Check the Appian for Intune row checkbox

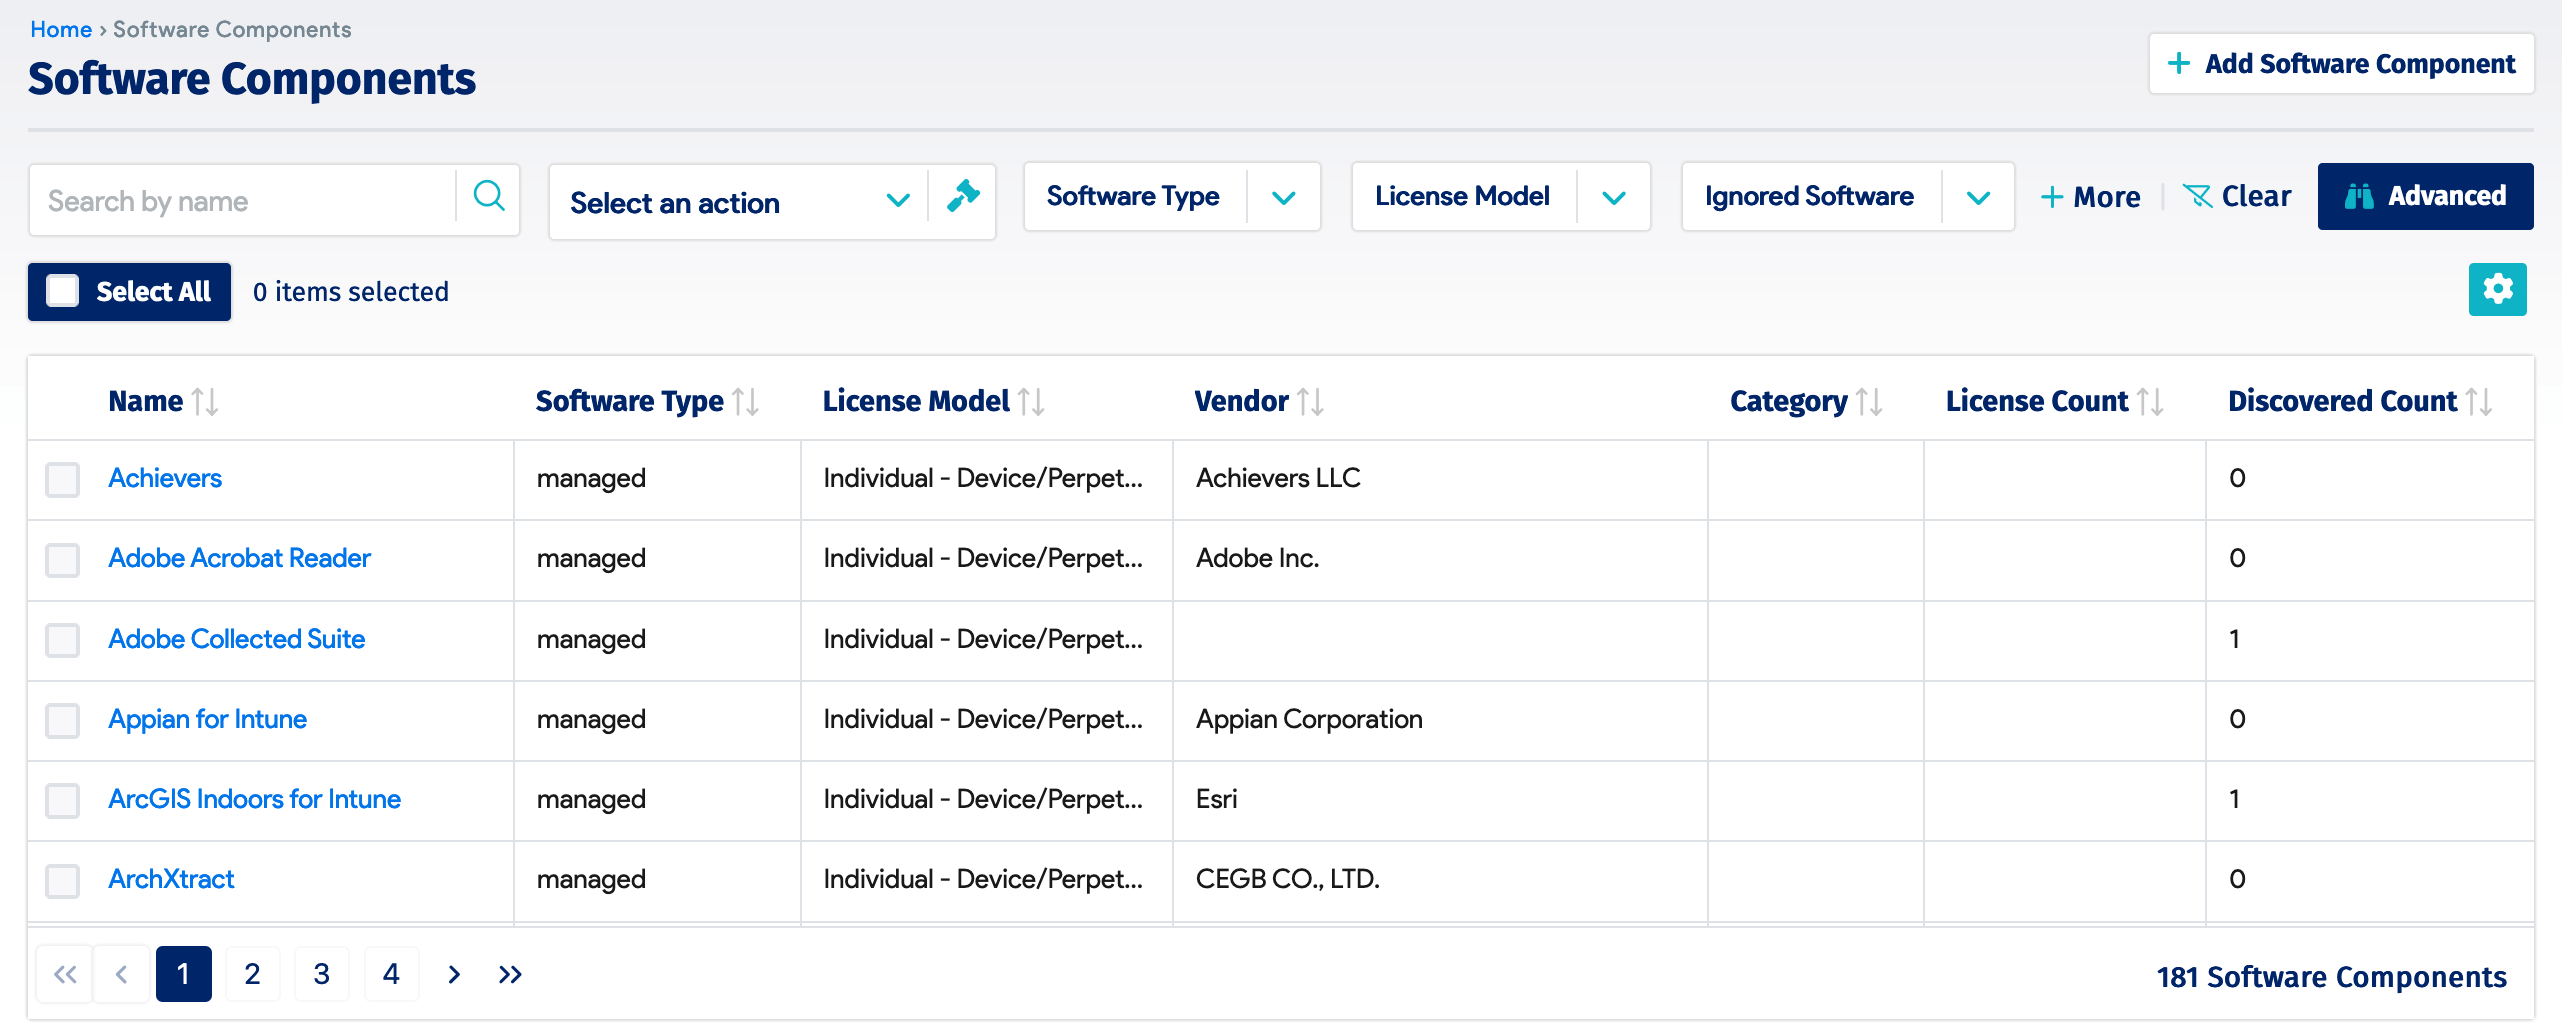pos(63,720)
